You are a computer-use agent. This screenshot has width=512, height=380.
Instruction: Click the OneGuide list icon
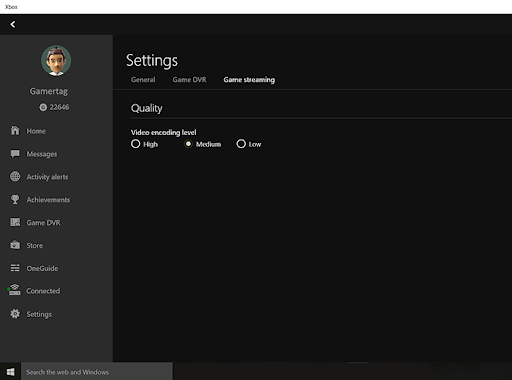coord(15,268)
